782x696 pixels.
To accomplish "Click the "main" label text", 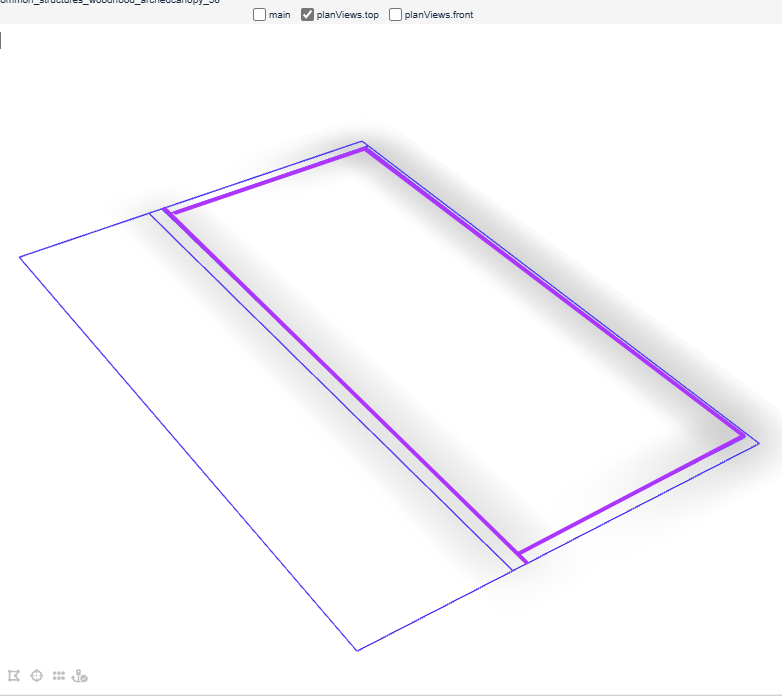I will pyautogui.click(x=279, y=15).
